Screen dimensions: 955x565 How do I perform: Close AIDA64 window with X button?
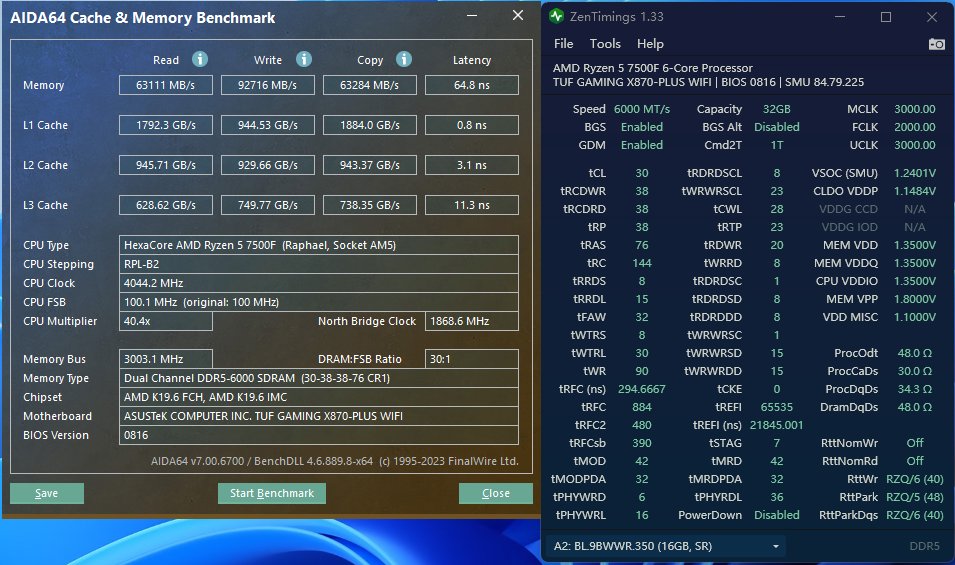point(518,16)
